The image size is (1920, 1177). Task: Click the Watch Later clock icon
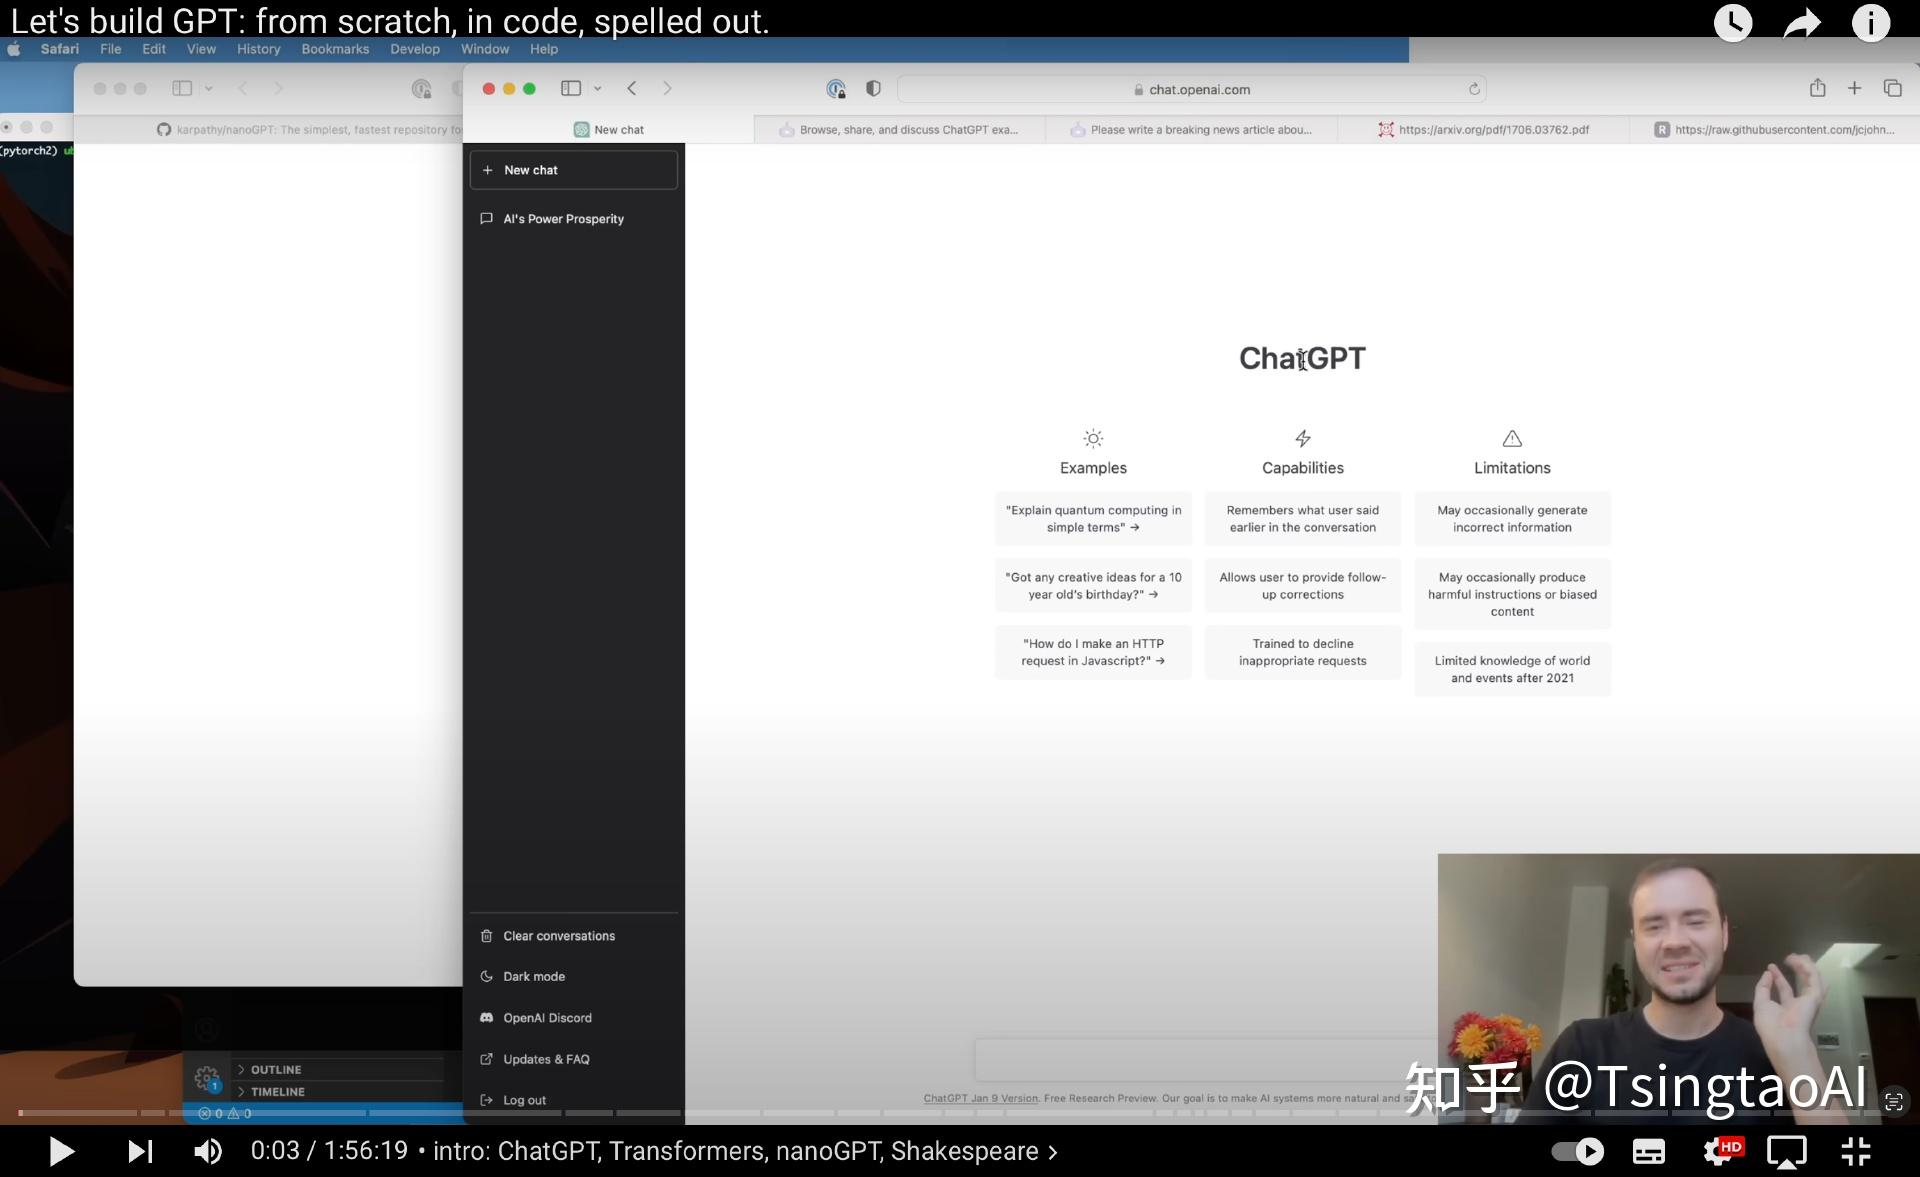pos(1733,22)
